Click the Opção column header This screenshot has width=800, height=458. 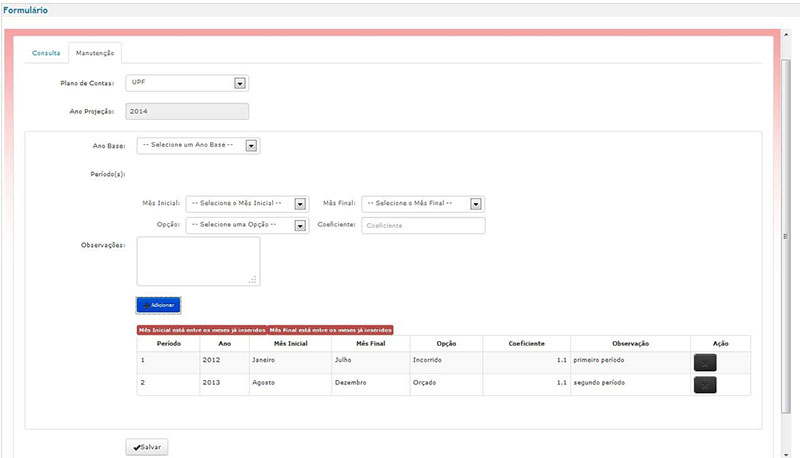click(446, 344)
